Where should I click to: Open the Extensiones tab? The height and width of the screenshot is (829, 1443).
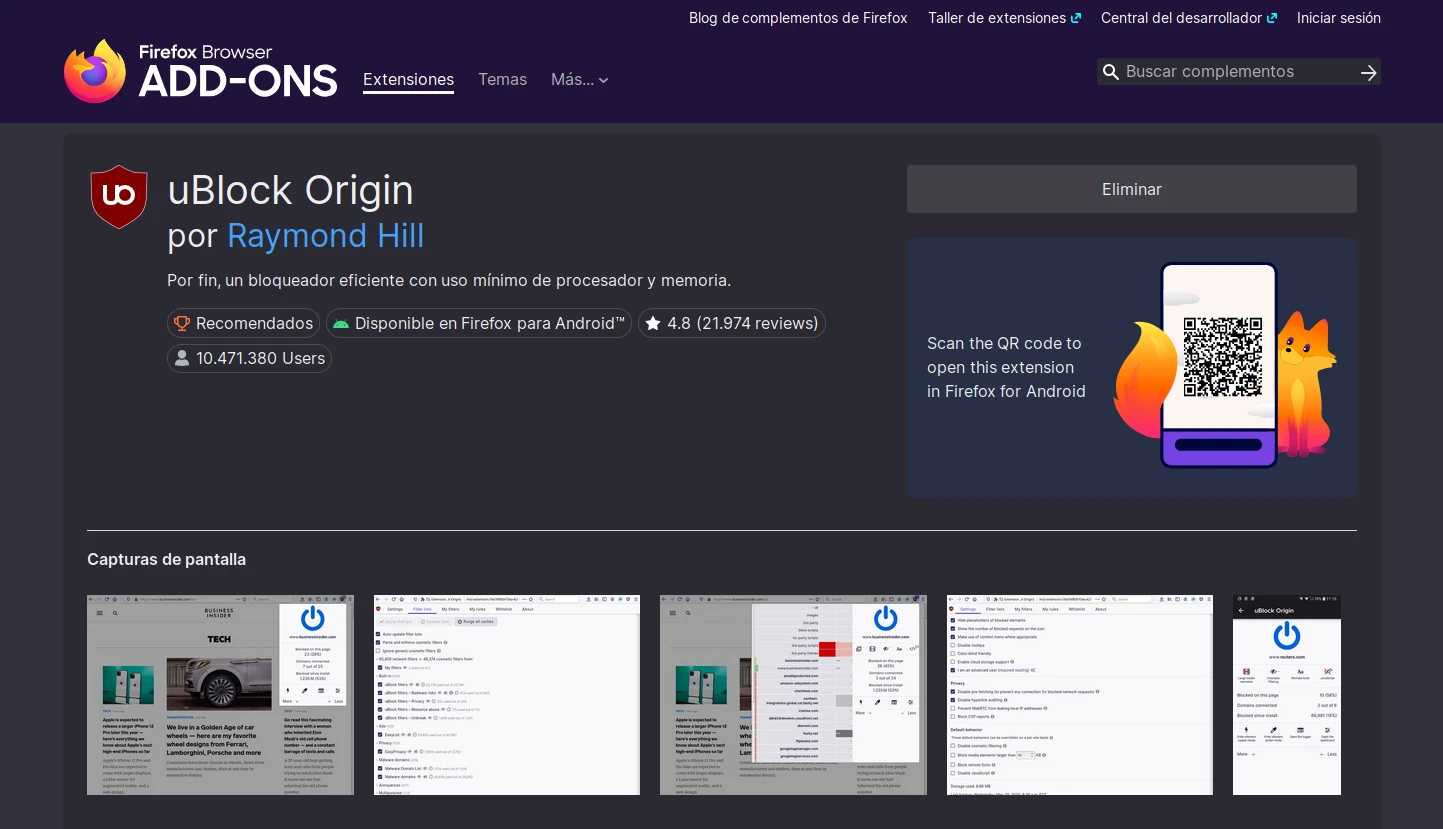tap(408, 80)
